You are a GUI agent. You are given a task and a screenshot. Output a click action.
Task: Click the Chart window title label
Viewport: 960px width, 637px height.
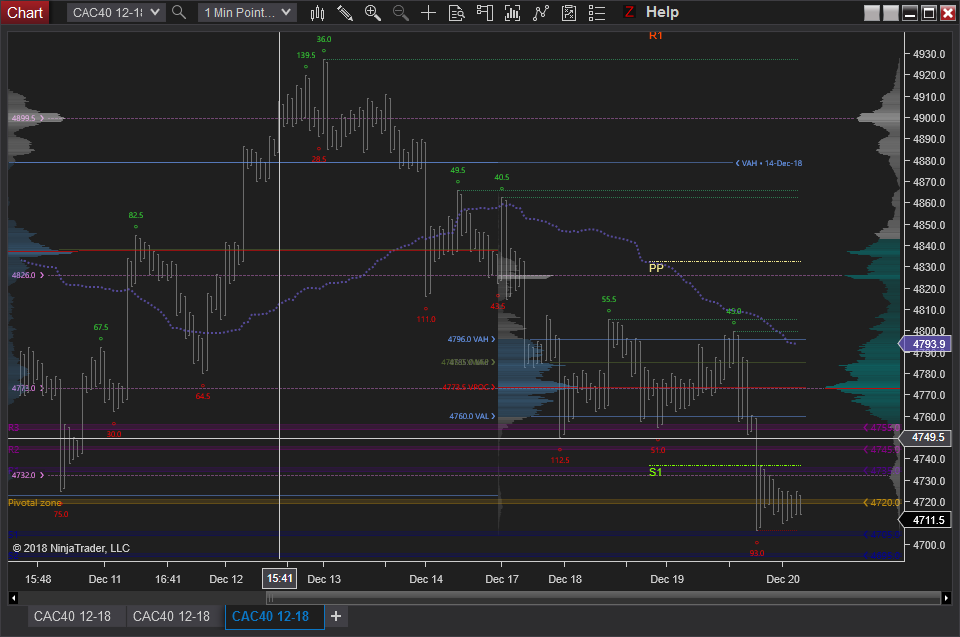pyautogui.click(x=25, y=12)
